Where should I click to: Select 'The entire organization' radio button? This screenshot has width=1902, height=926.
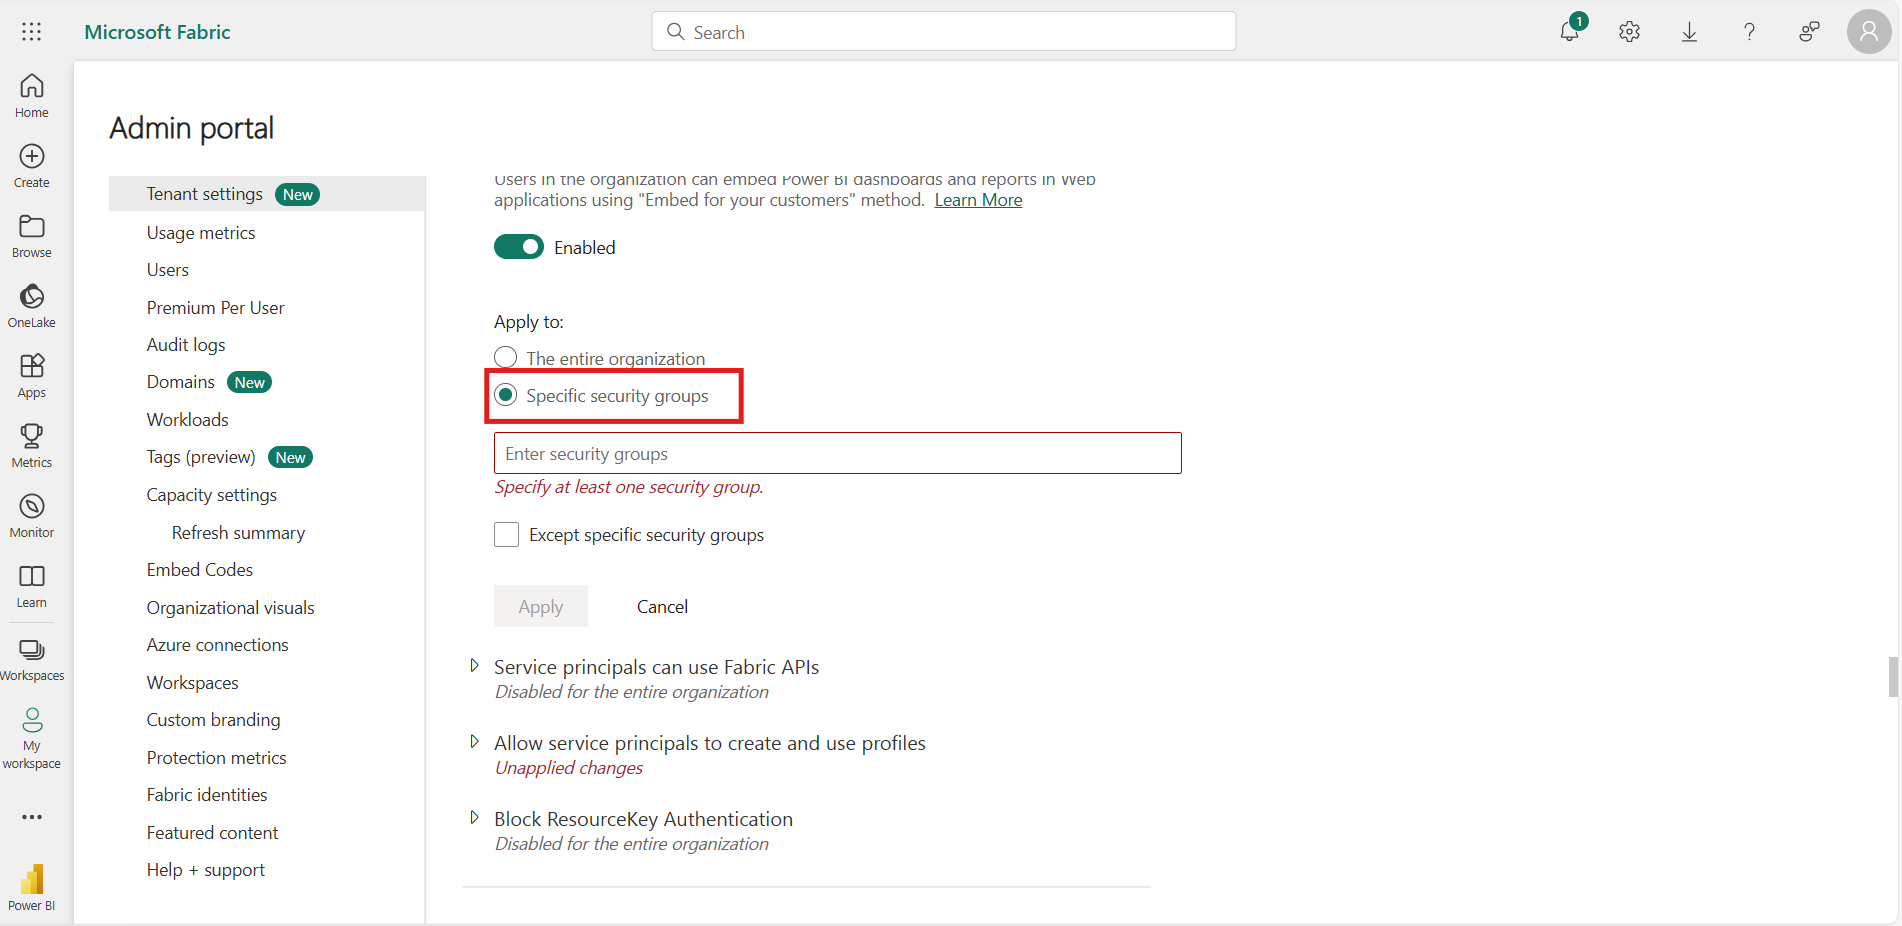506,357
